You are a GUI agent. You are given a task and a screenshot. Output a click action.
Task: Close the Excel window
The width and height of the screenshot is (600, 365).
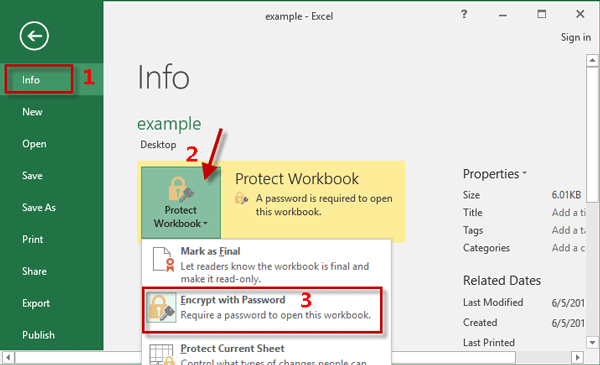click(580, 14)
